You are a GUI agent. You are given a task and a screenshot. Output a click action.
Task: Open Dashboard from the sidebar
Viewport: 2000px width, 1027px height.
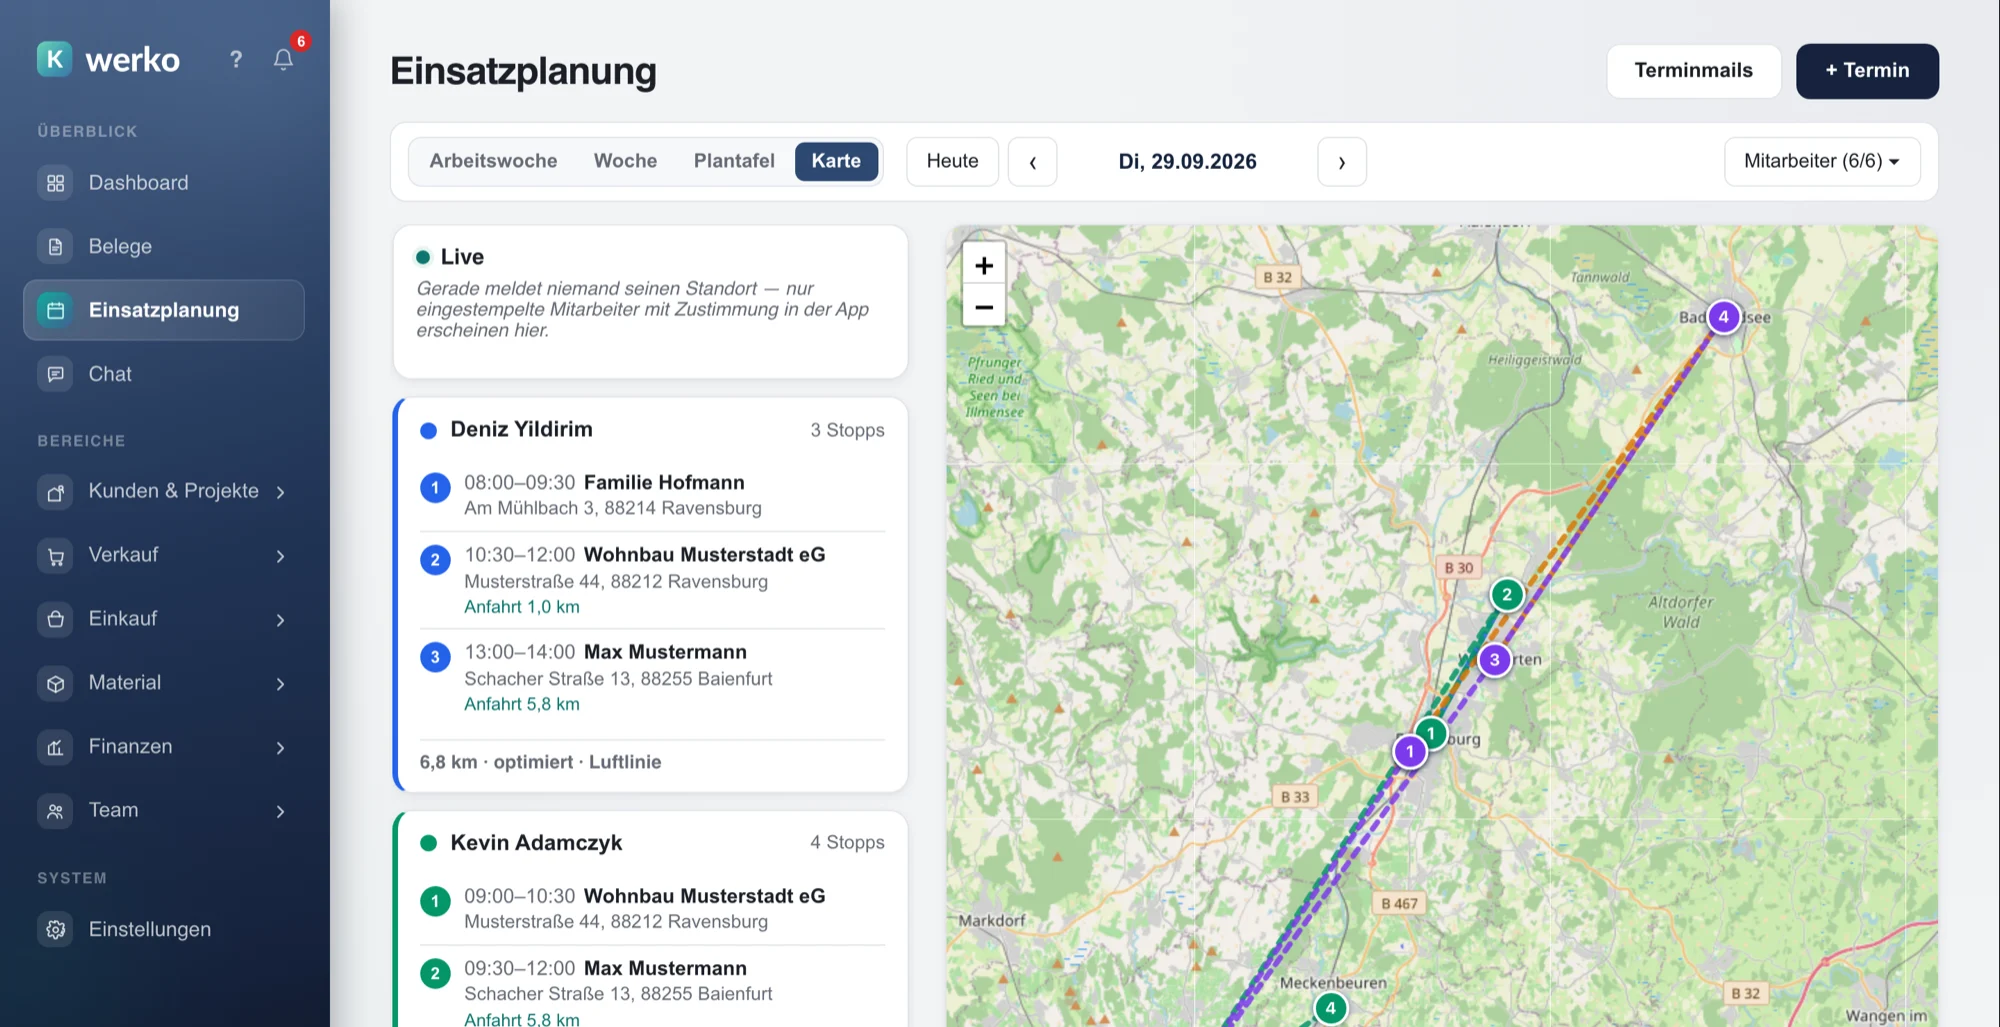tap(164, 183)
